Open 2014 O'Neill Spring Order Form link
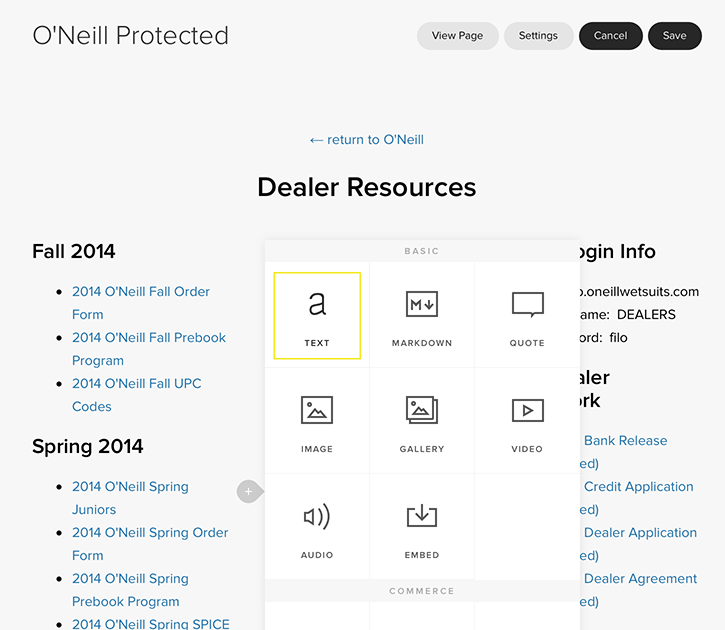The height and width of the screenshot is (630, 725). 150,544
